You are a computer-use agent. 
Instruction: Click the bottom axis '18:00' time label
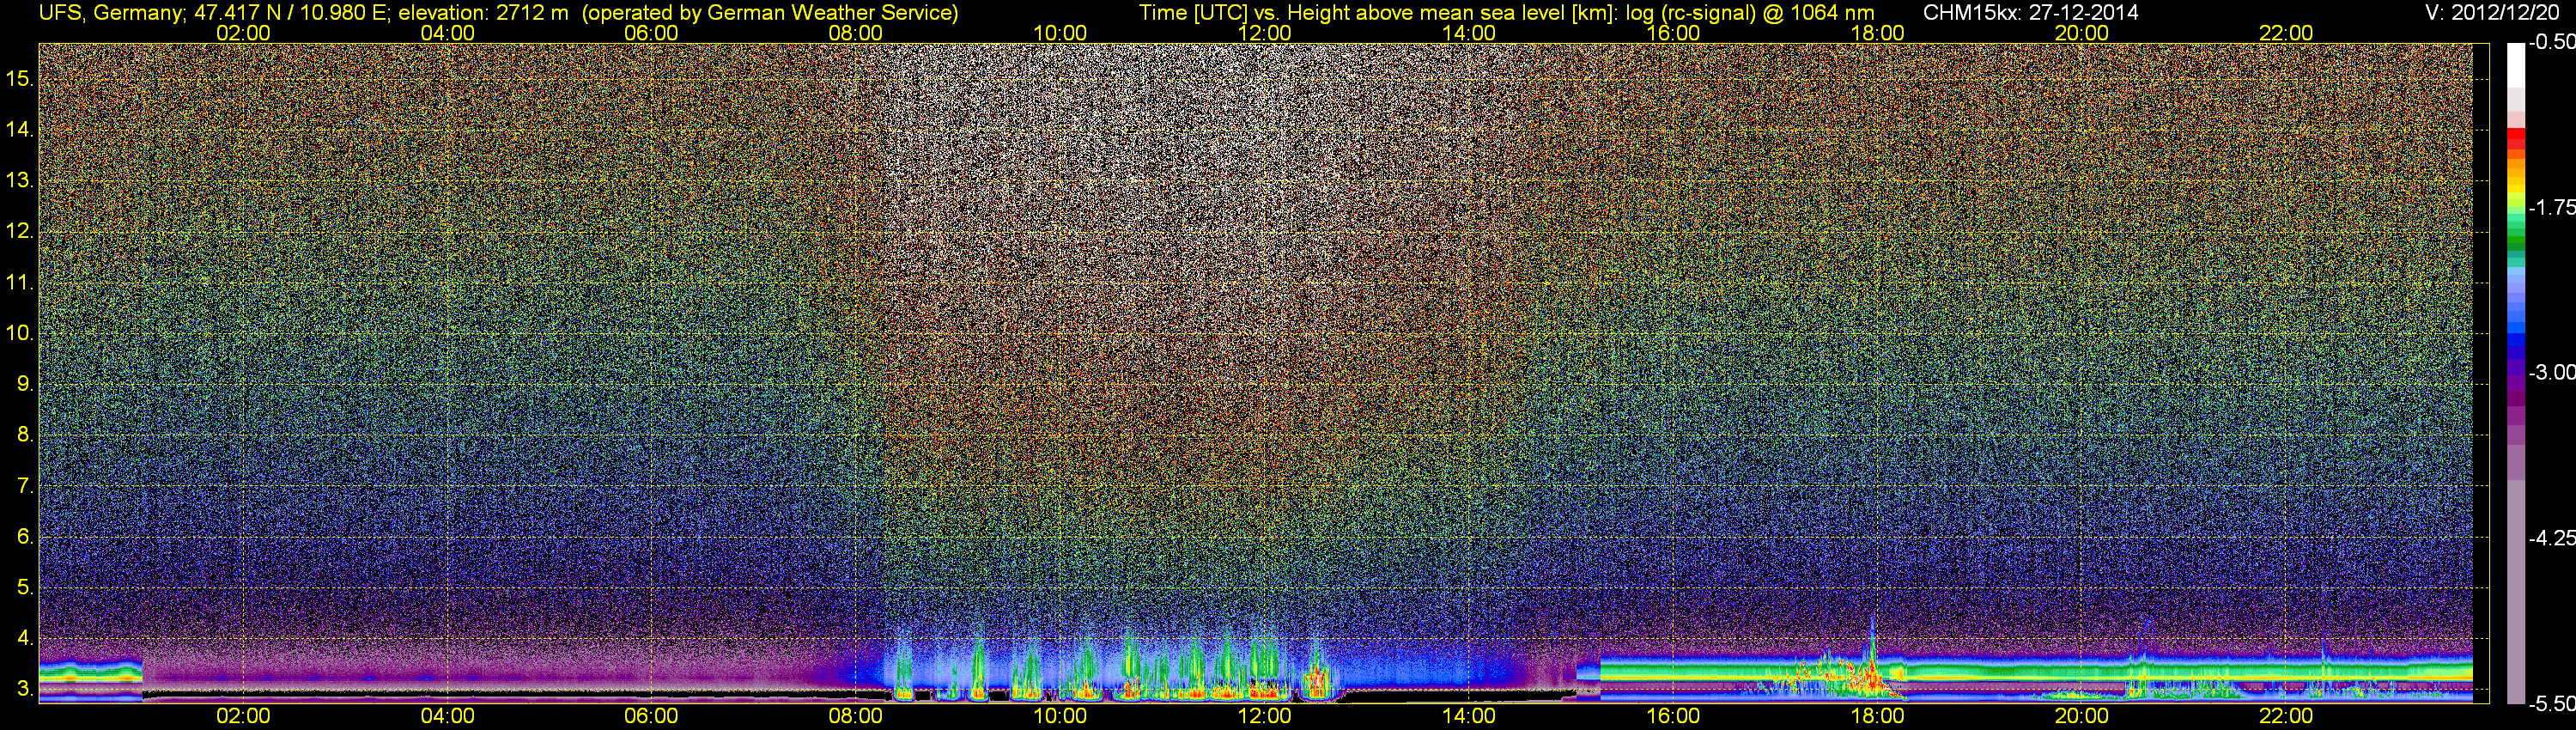1877,716
